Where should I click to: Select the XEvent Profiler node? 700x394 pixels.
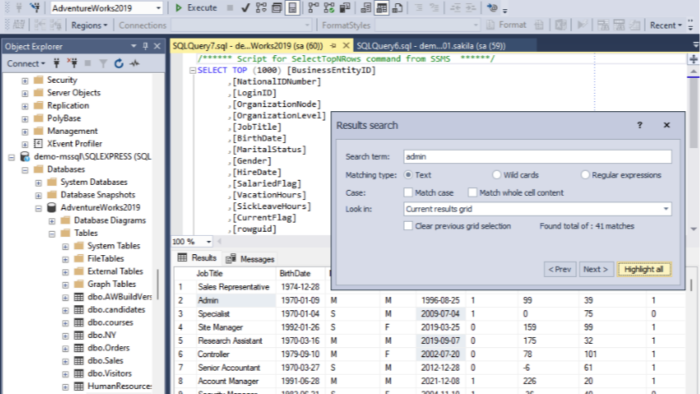tap(74, 144)
